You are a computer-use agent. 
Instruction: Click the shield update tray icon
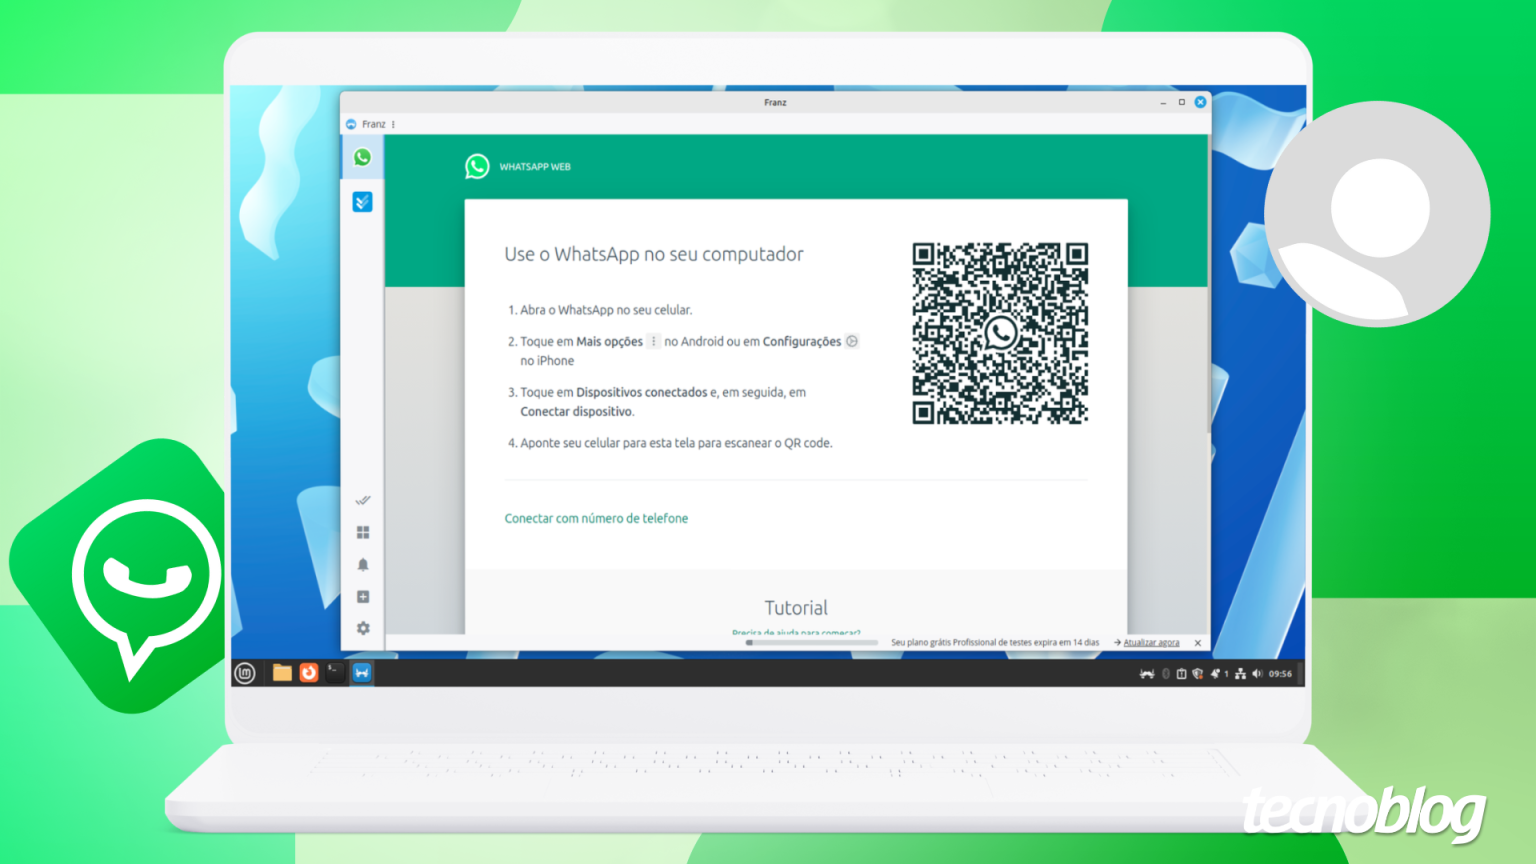click(1198, 674)
